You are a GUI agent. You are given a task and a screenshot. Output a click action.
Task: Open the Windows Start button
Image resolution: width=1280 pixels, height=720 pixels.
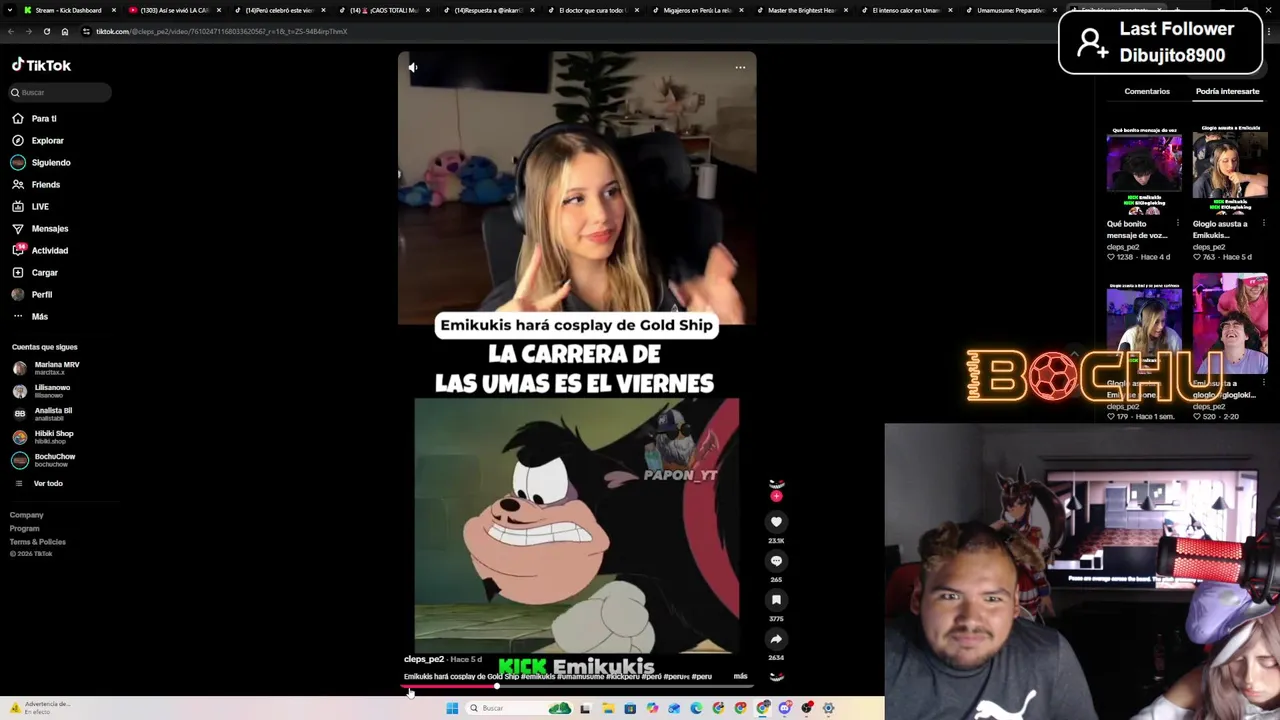(x=452, y=708)
